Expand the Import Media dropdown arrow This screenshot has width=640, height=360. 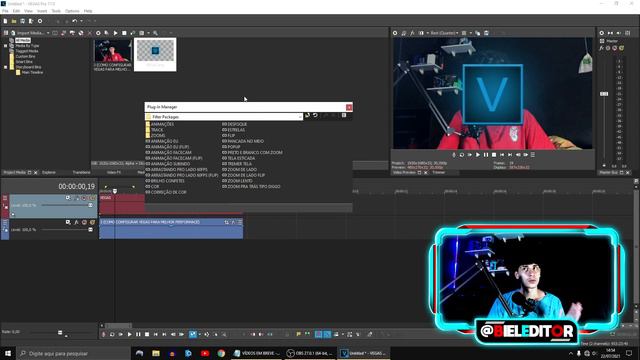48,33
